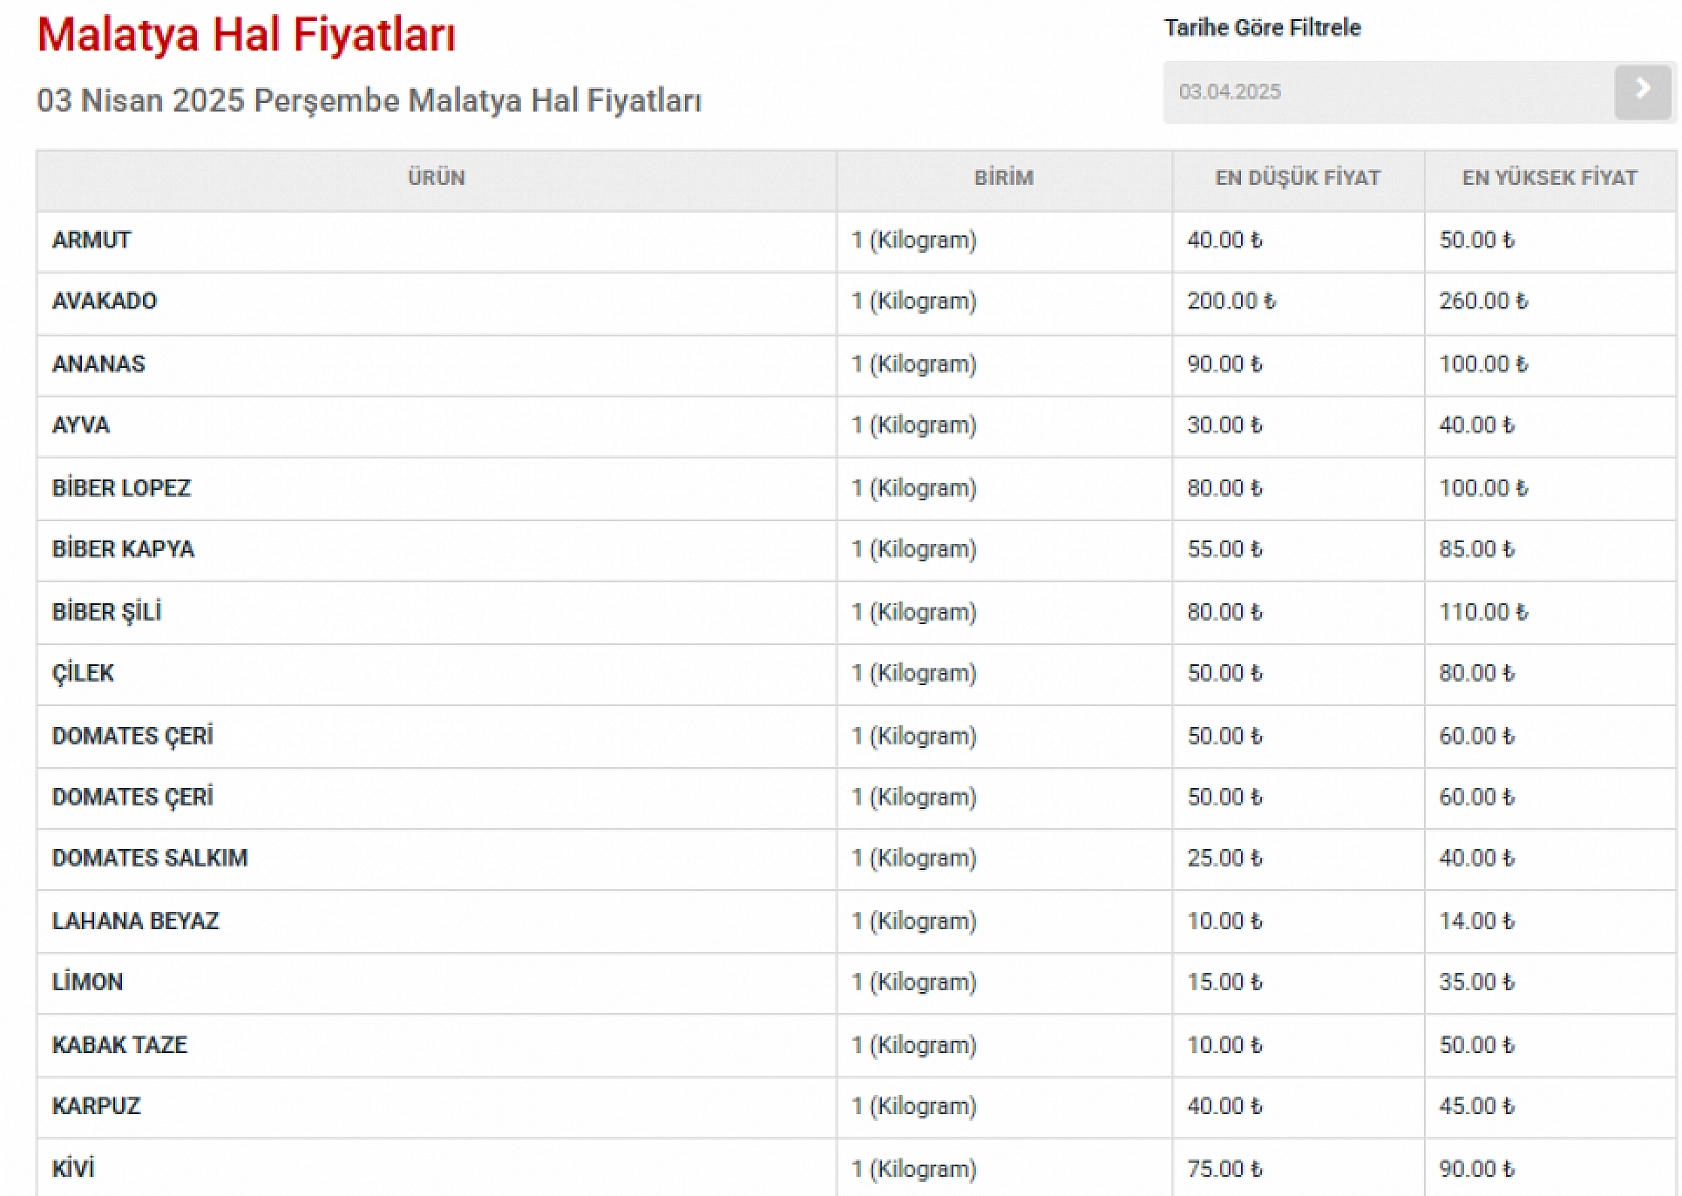Click the ÜRÜN column header
Viewport: 1682px width, 1196px height.
[436, 178]
